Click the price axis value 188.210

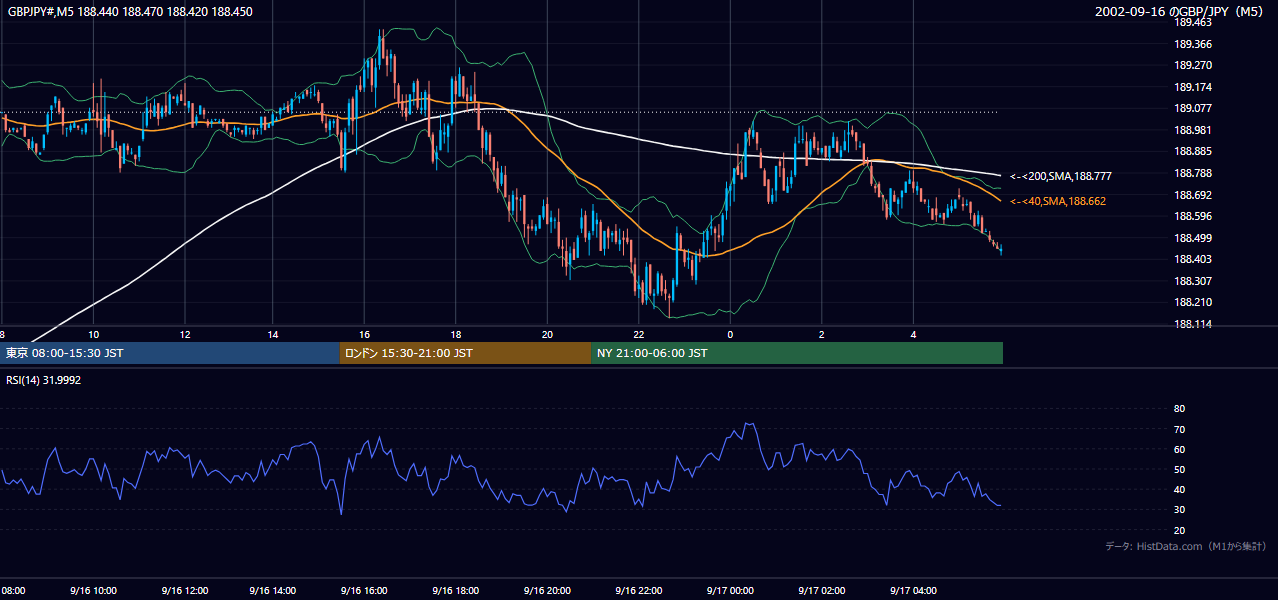click(x=1192, y=302)
